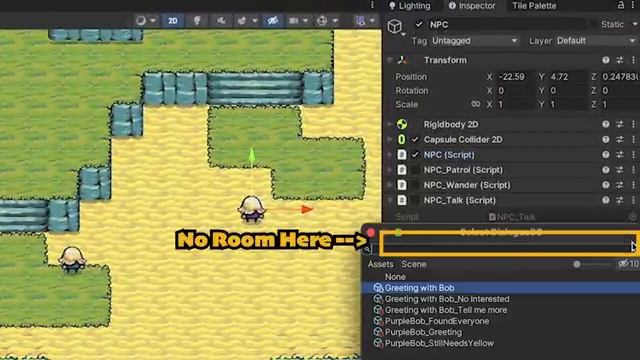This screenshot has width=640, height=360.
Task: Toggle the Static checkbox
Action: click(594, 24)
